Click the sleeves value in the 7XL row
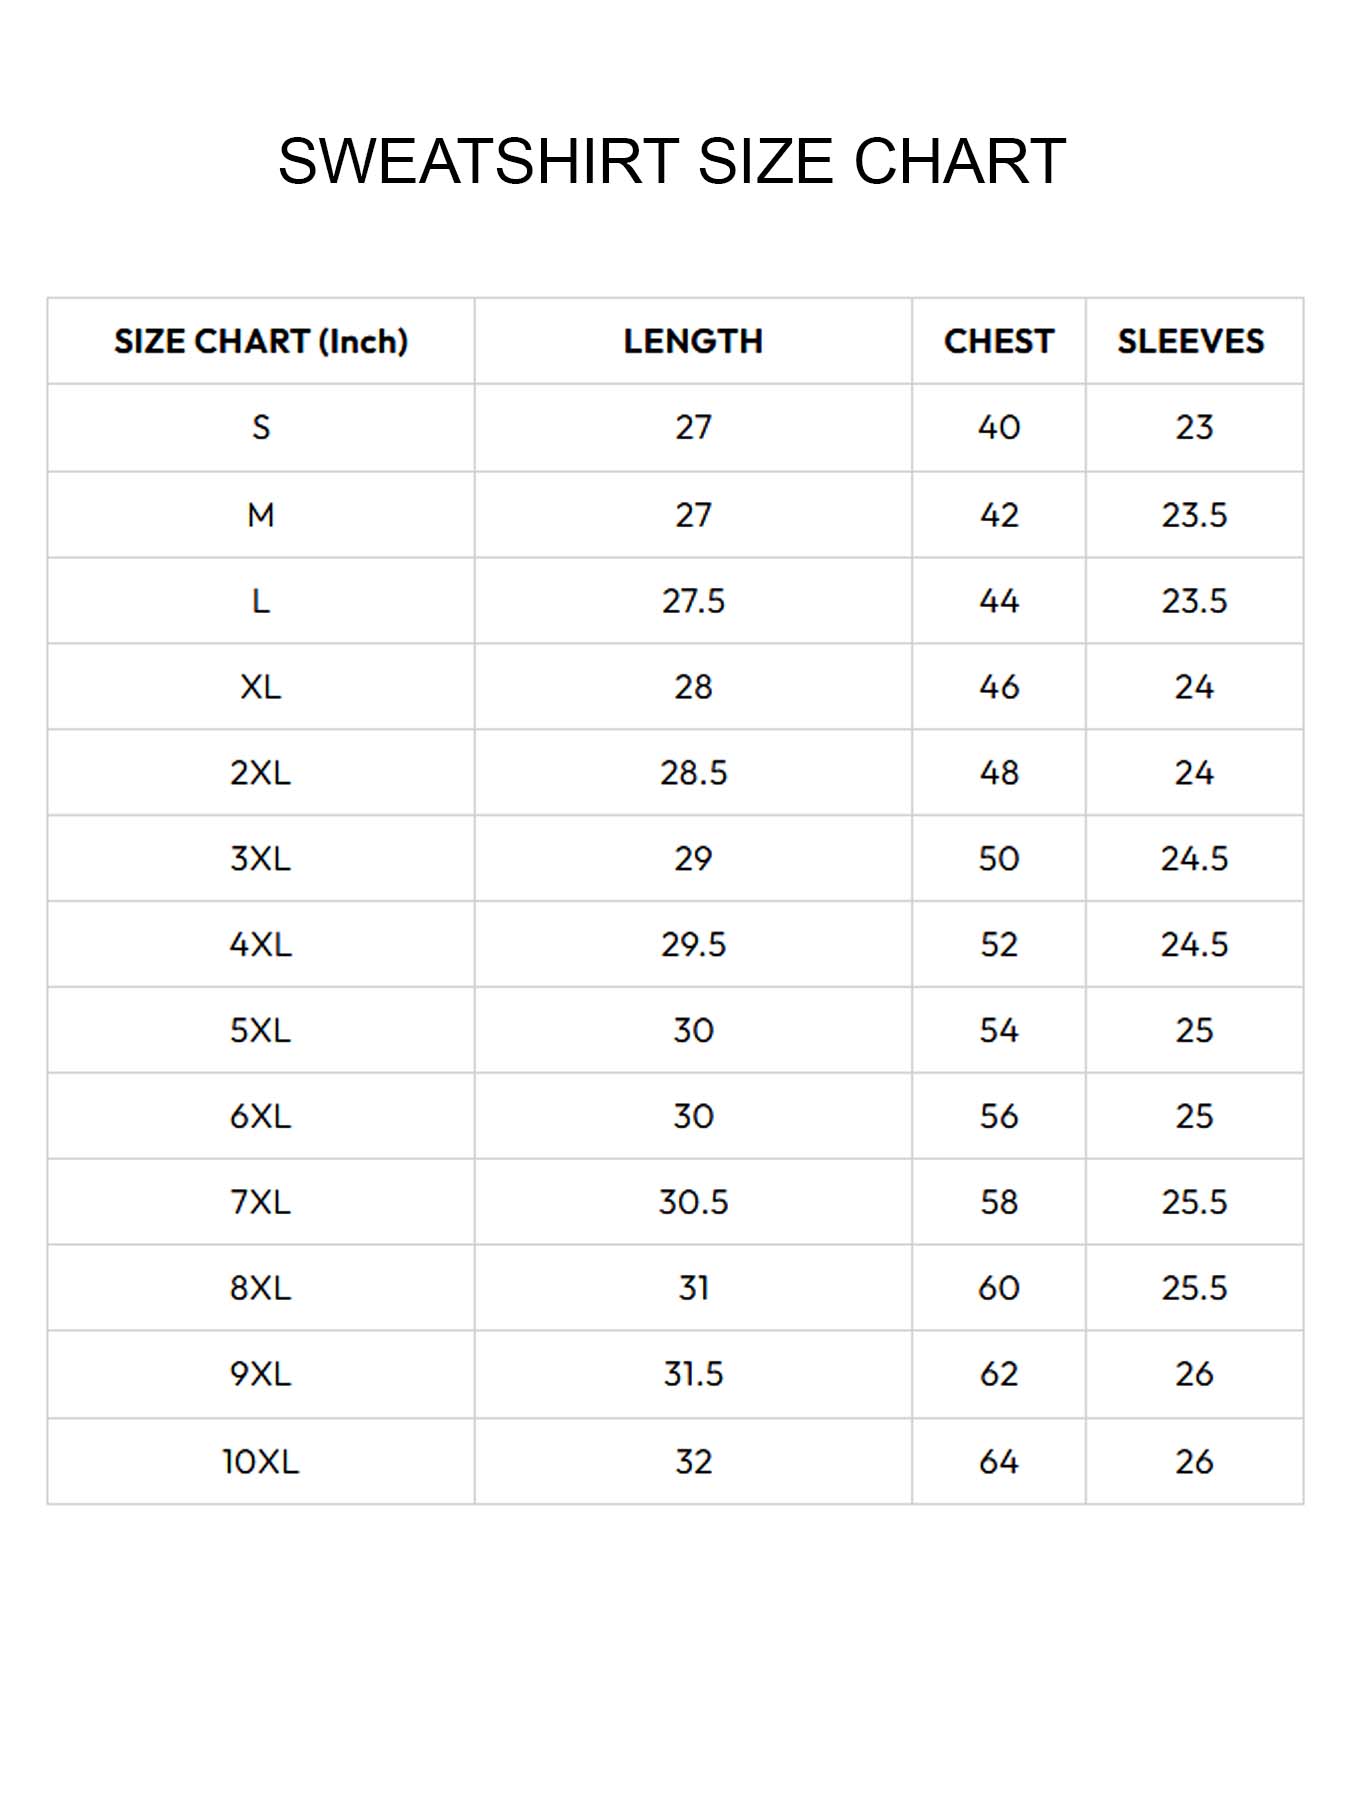1357x1800 pixels. (x=1194, y=1202)
